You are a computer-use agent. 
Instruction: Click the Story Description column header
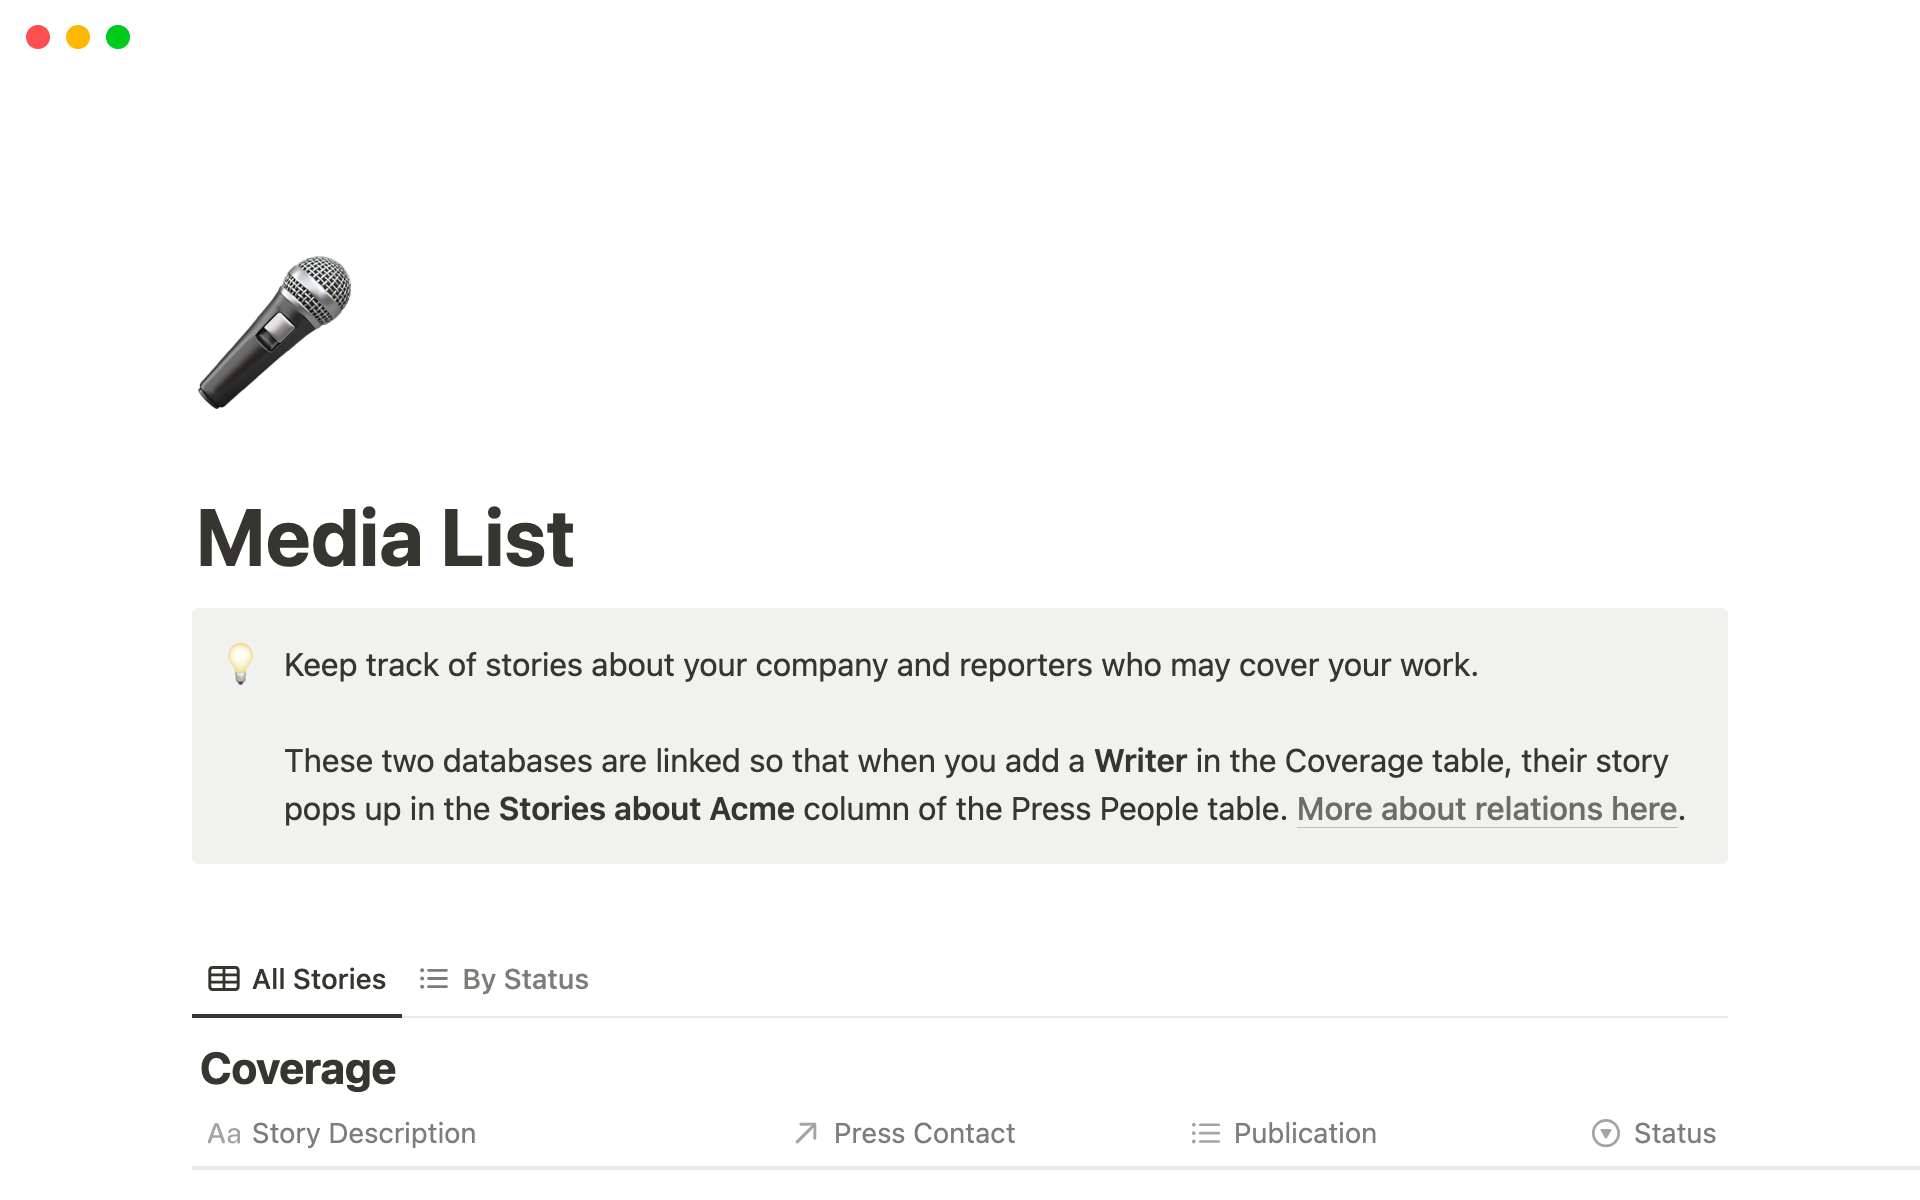362,1133
